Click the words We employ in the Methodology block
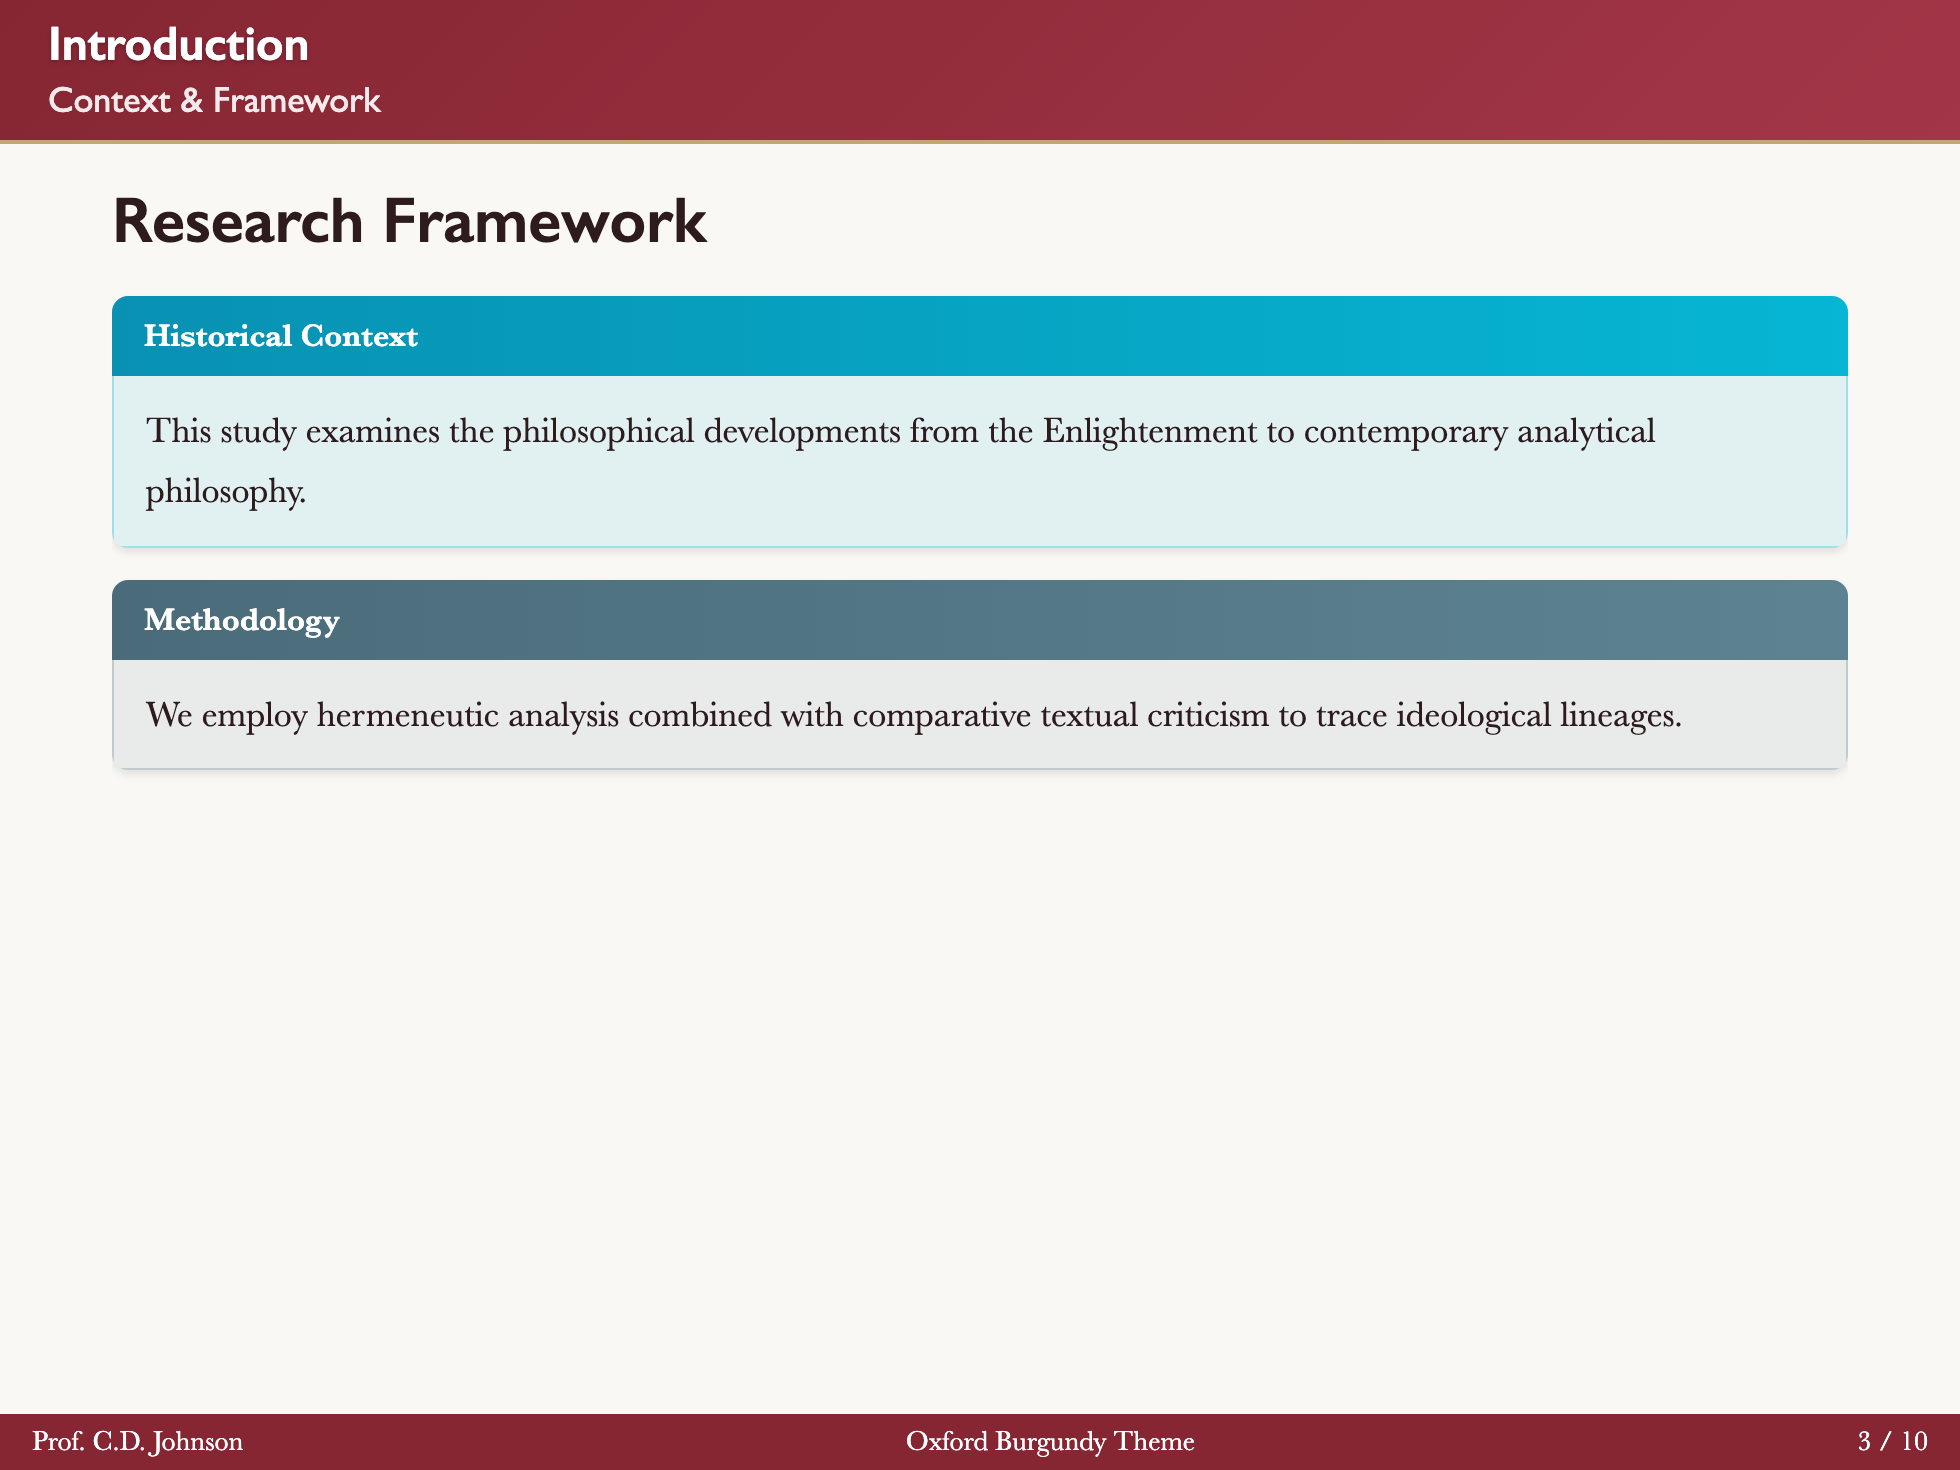The width and height of the screenshot is (1960, 1470). point(227,715)
